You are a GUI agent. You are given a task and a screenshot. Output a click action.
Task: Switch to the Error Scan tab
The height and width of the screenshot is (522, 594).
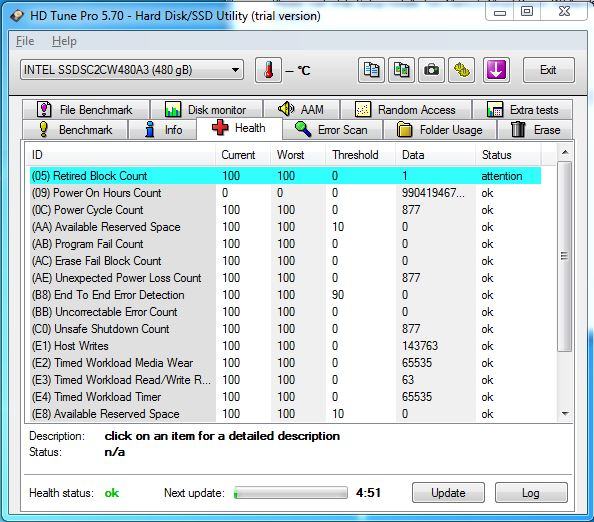click(x=333, y=130)
